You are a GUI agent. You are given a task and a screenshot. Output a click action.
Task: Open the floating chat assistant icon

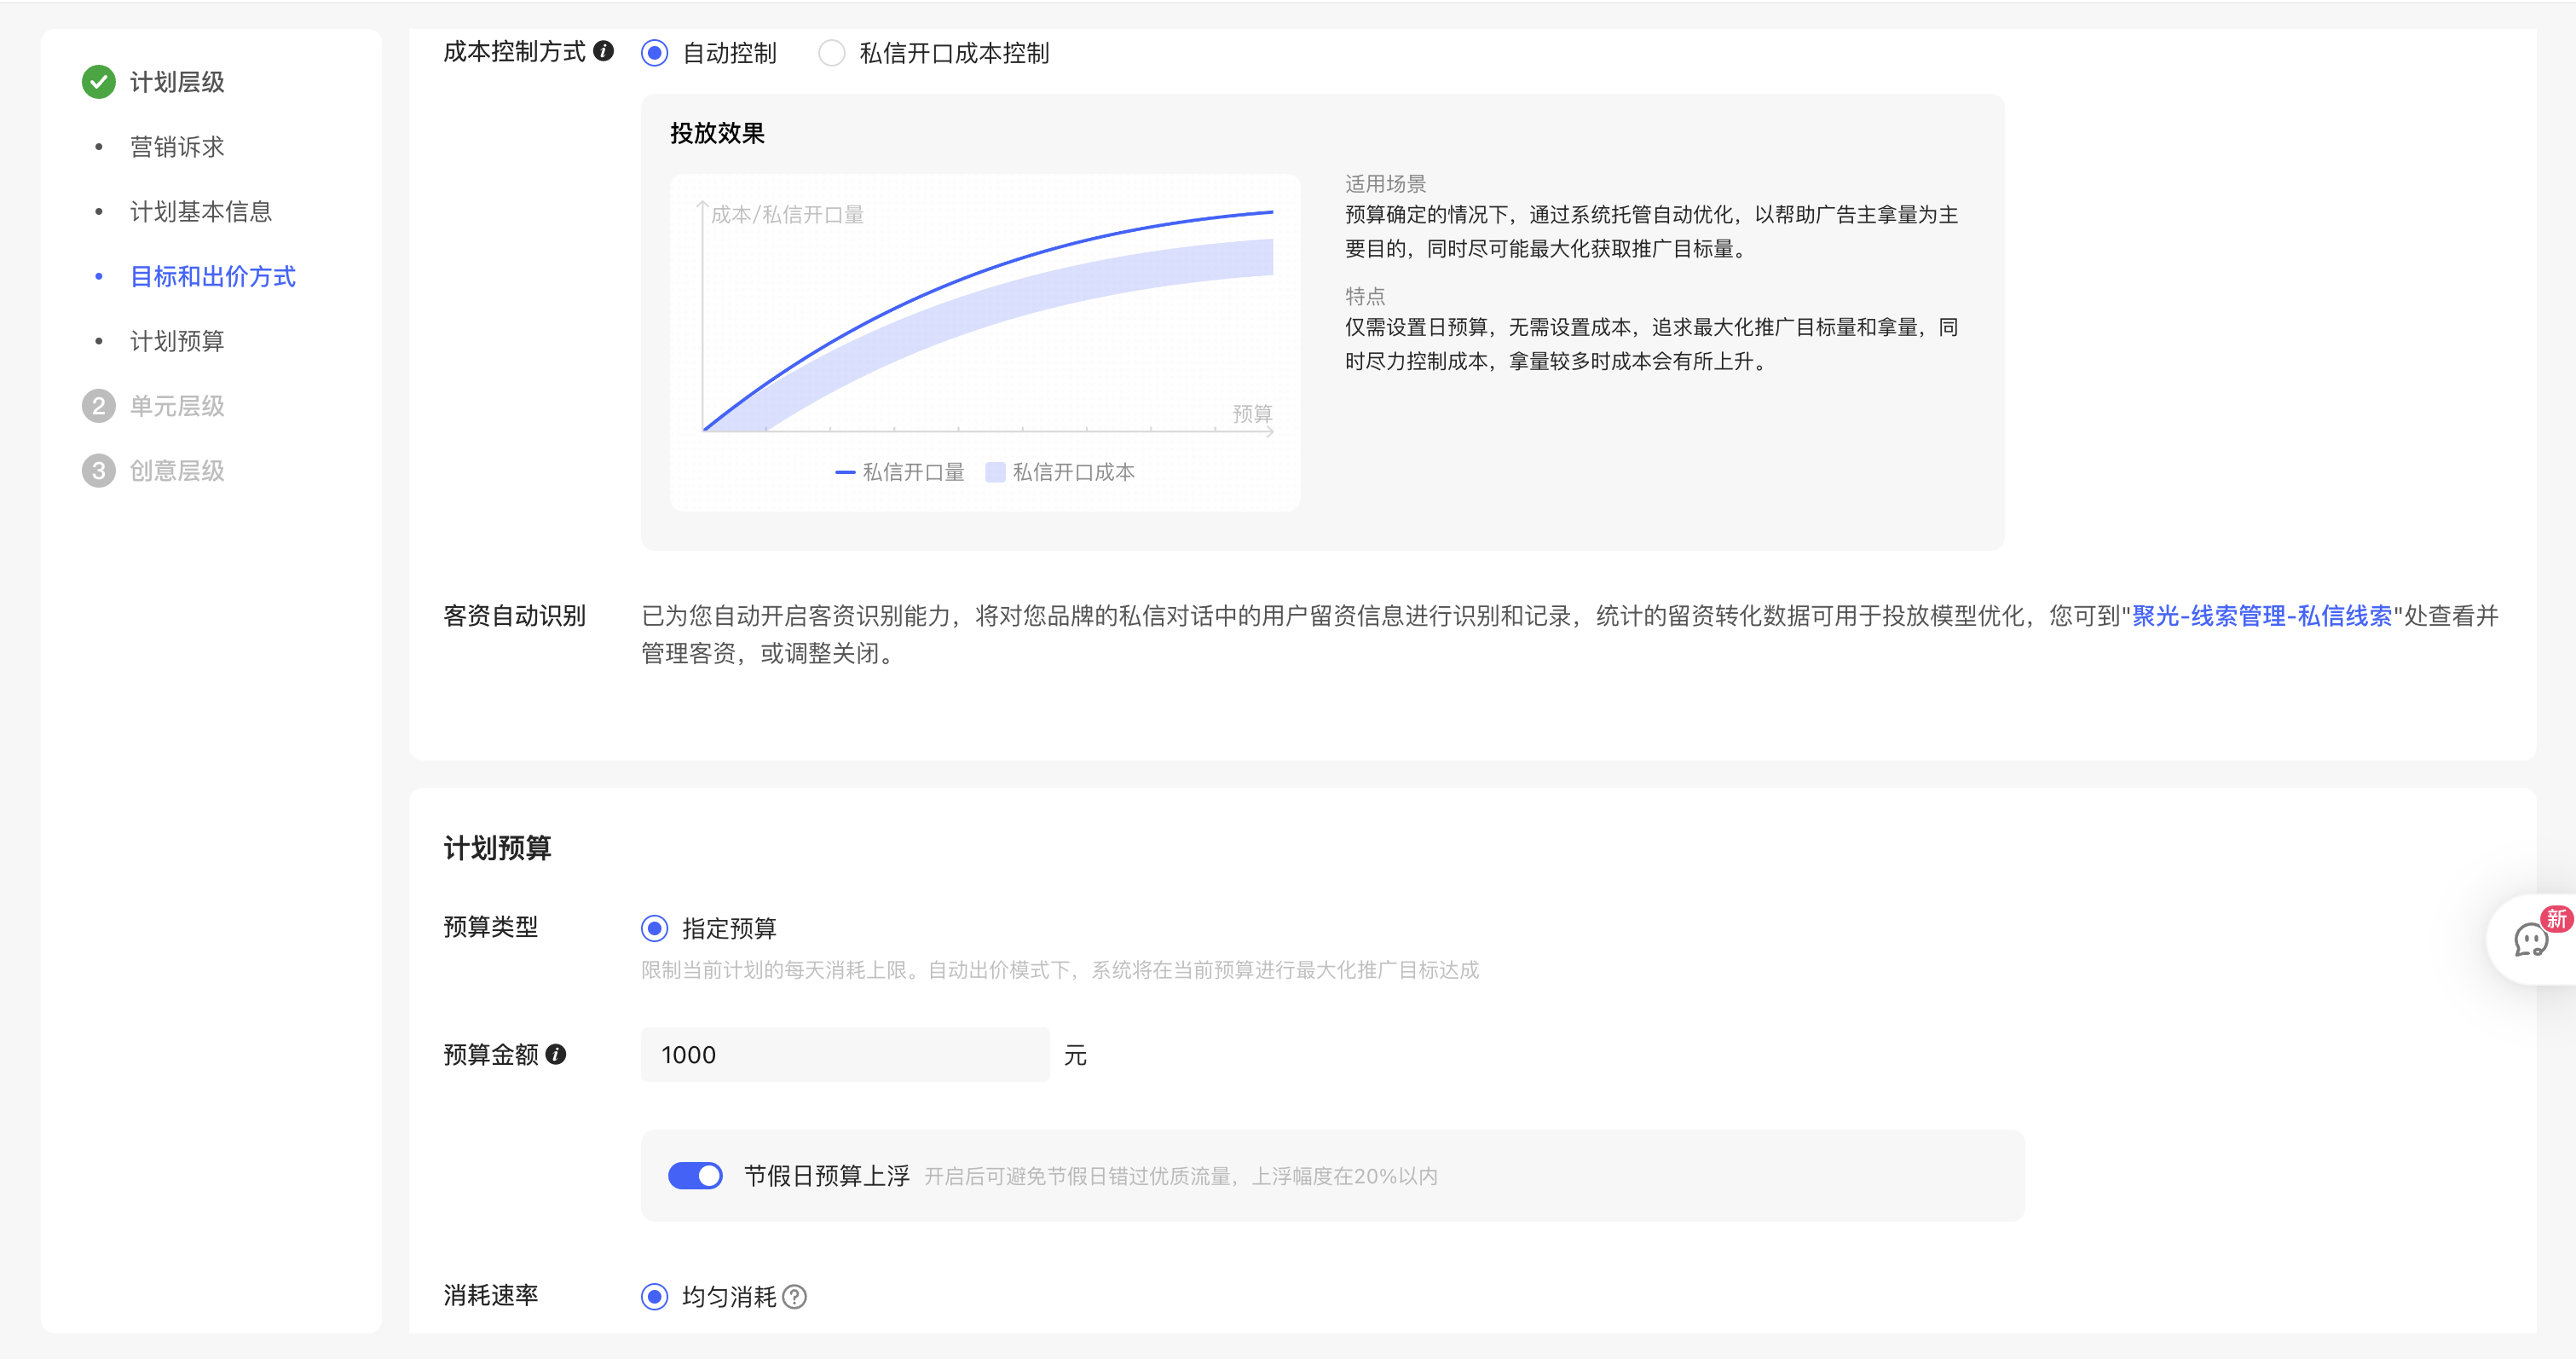tap(2531, 940)
